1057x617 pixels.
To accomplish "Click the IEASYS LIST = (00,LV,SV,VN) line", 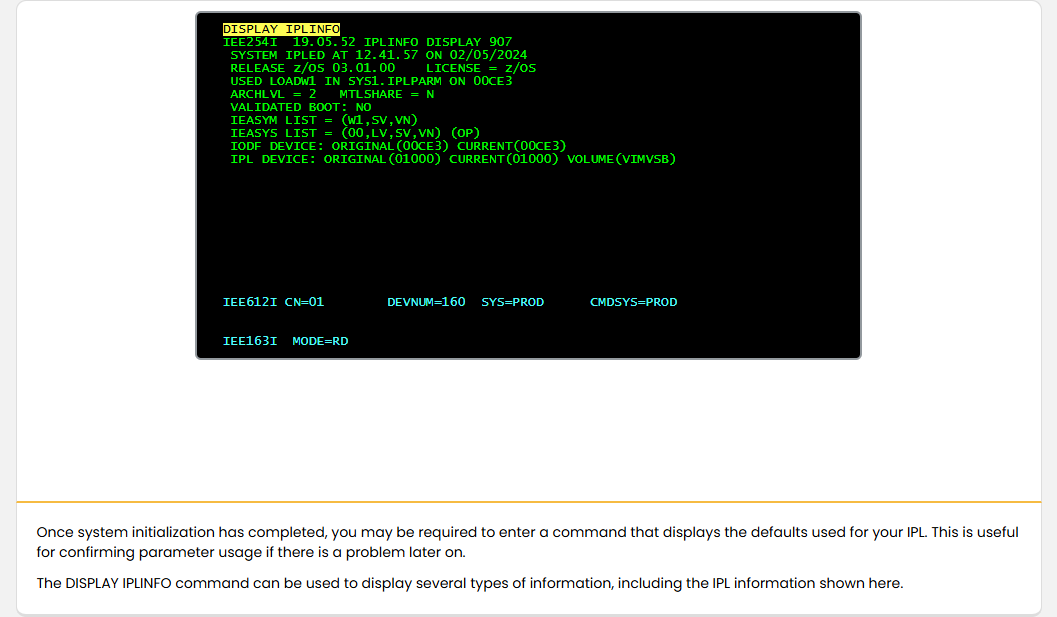I will point(355,133).
